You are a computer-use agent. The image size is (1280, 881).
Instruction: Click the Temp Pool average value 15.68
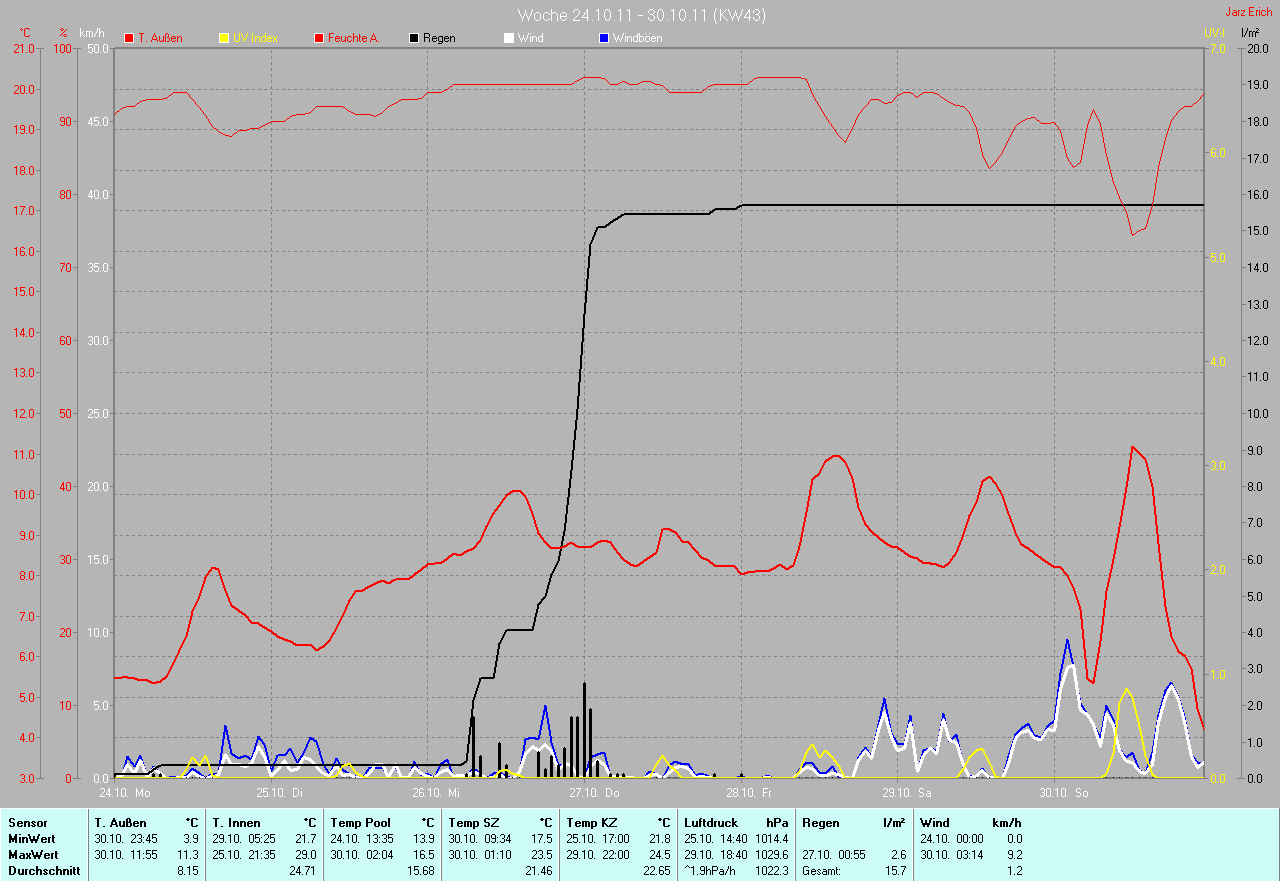[420, 871]
